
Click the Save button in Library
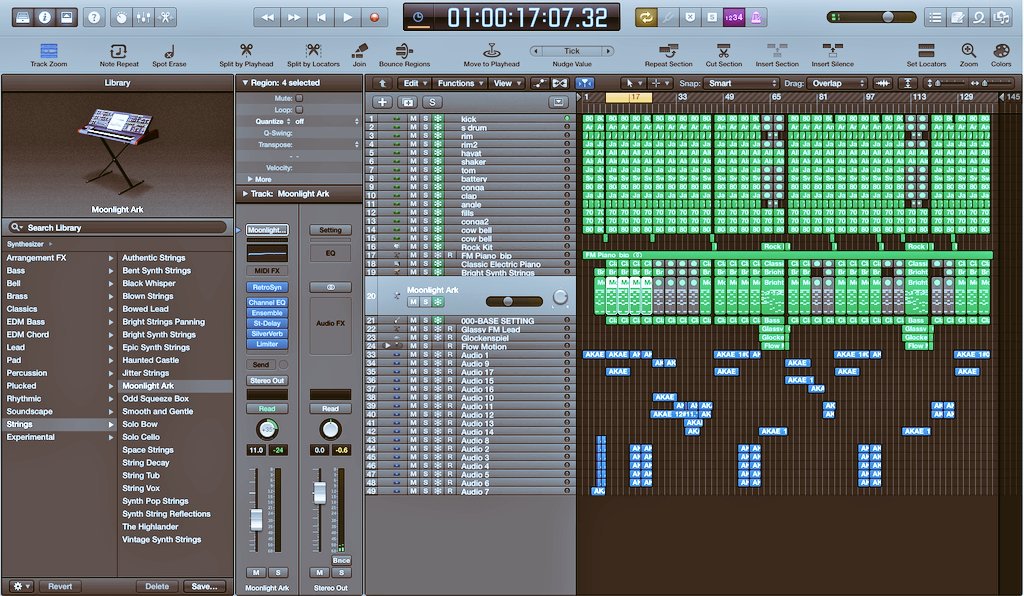point(204,586)
